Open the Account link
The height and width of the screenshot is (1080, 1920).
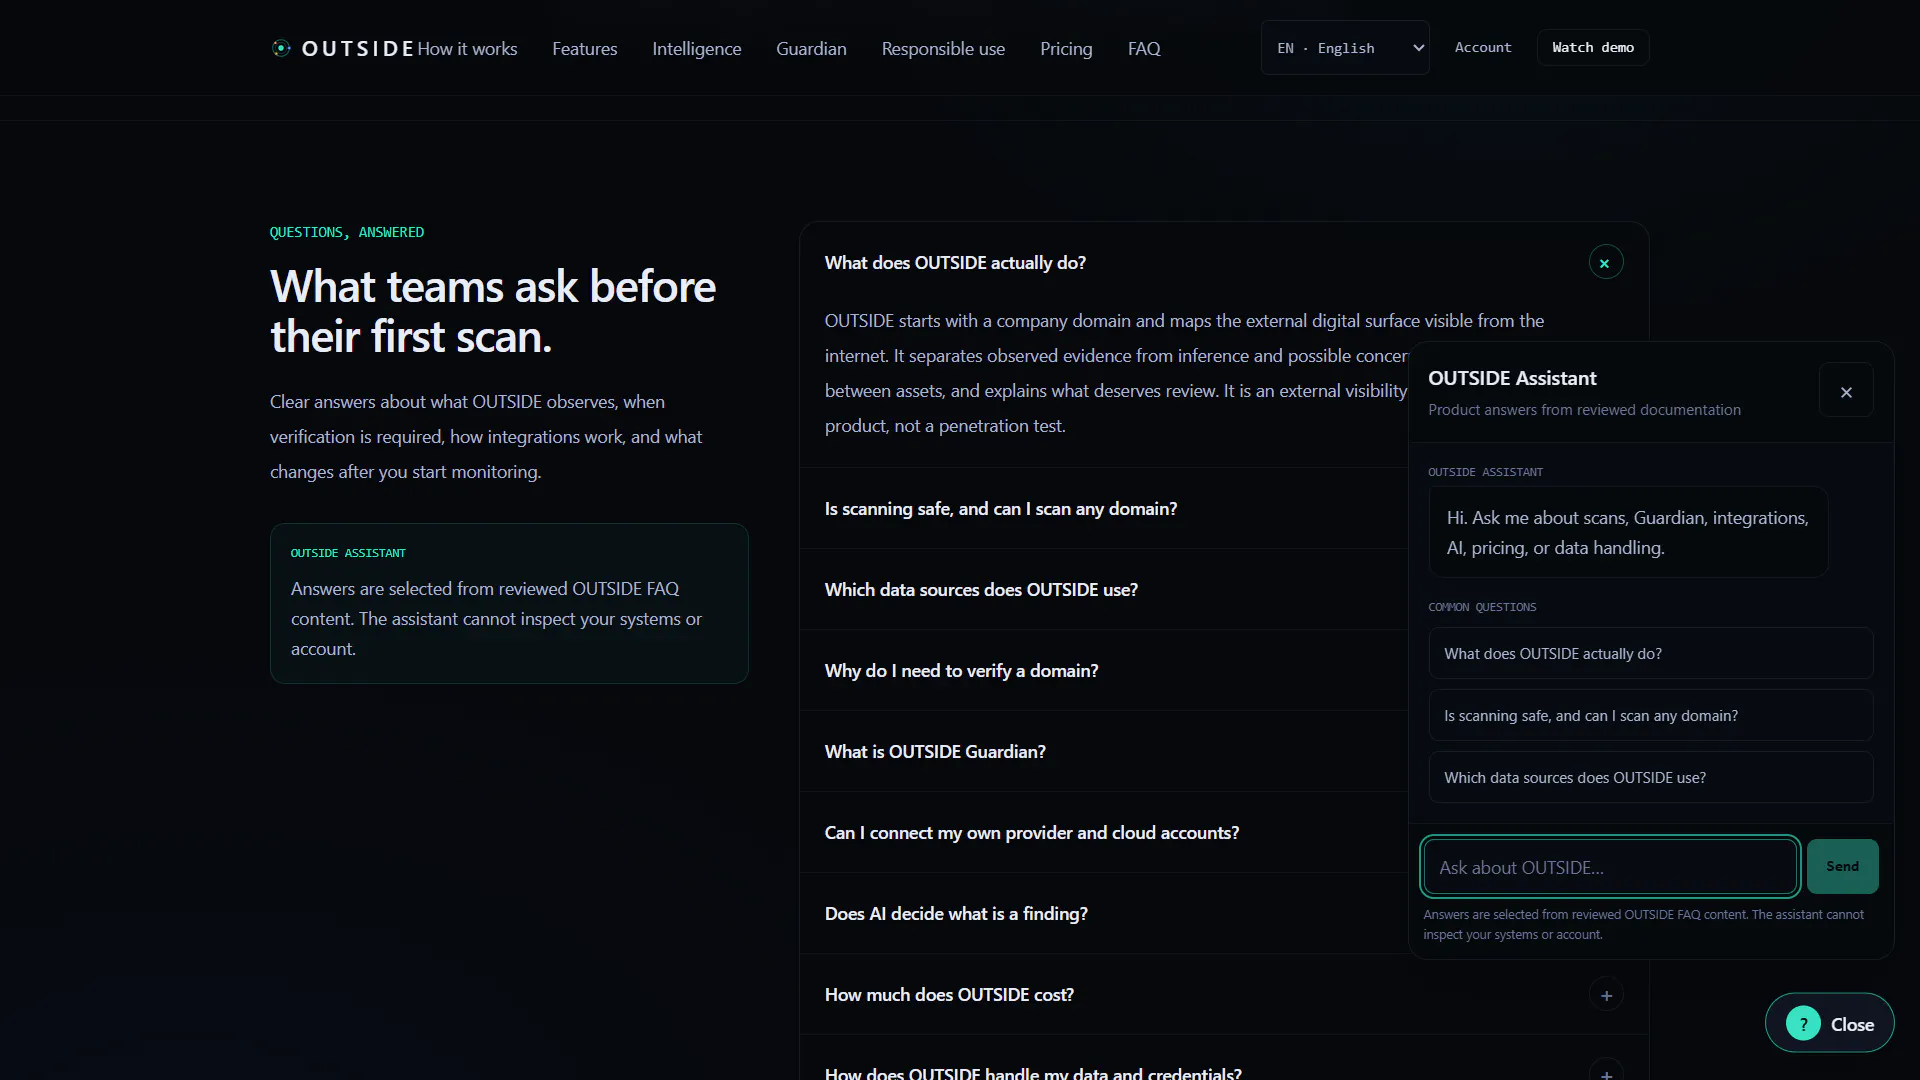point(1482,47)
